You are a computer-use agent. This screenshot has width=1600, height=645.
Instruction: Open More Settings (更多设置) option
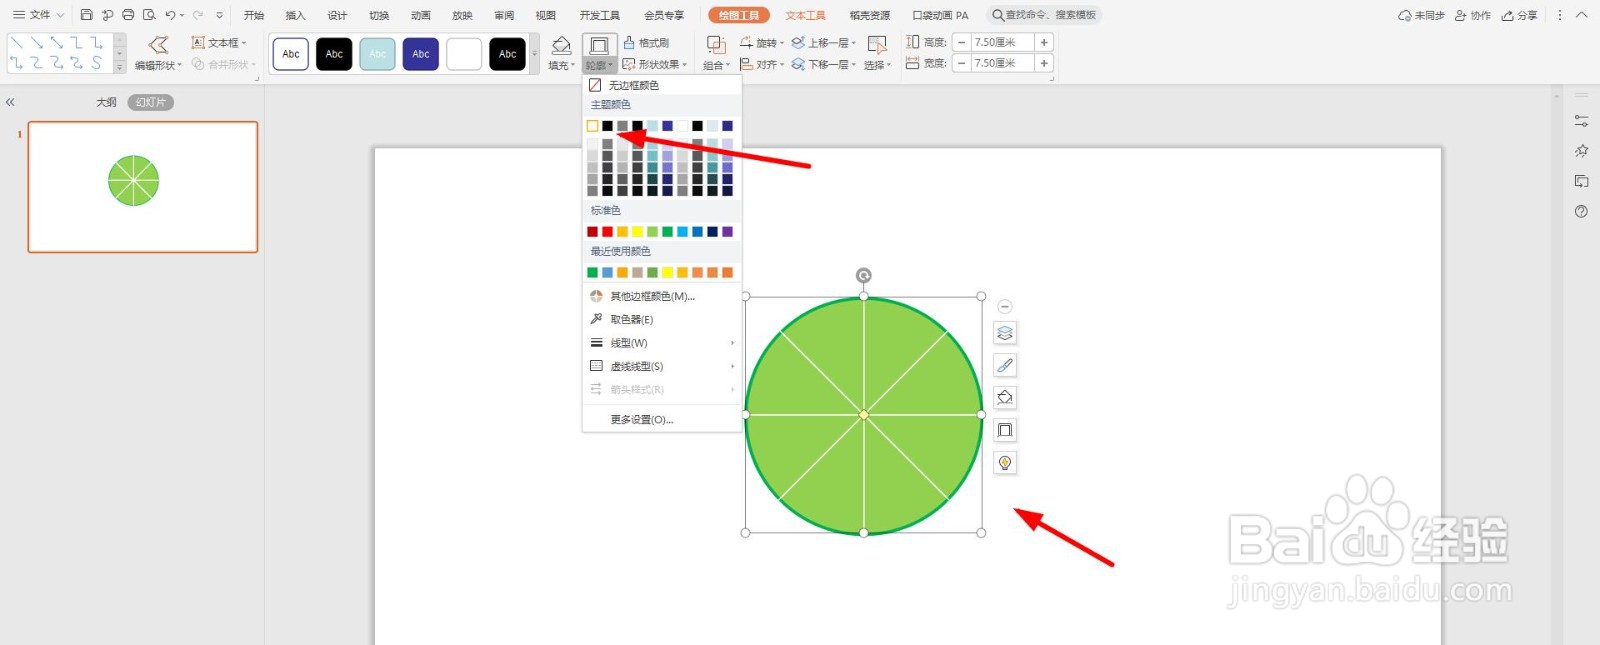662,420
